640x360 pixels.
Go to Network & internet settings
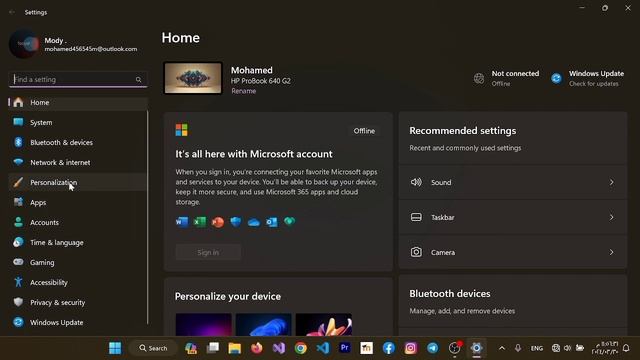(78, 162)
